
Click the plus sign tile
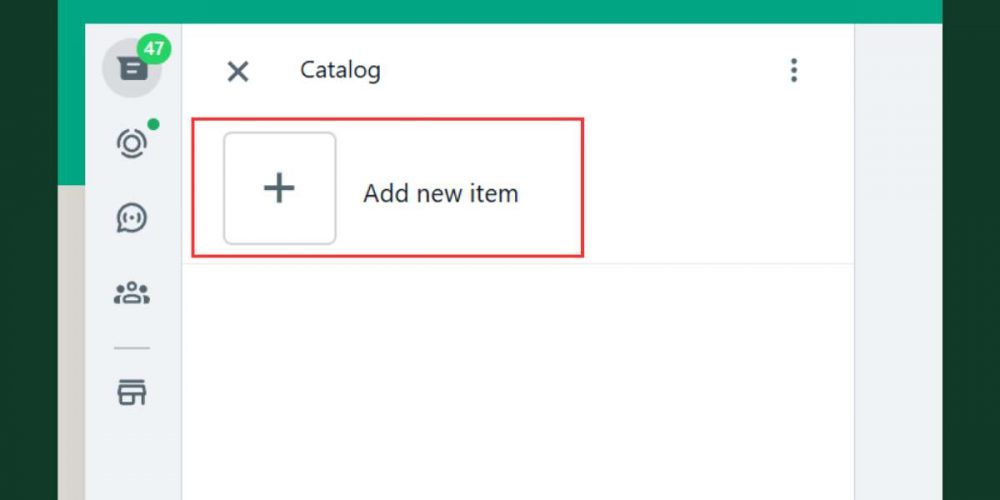(x=279, y=188)
